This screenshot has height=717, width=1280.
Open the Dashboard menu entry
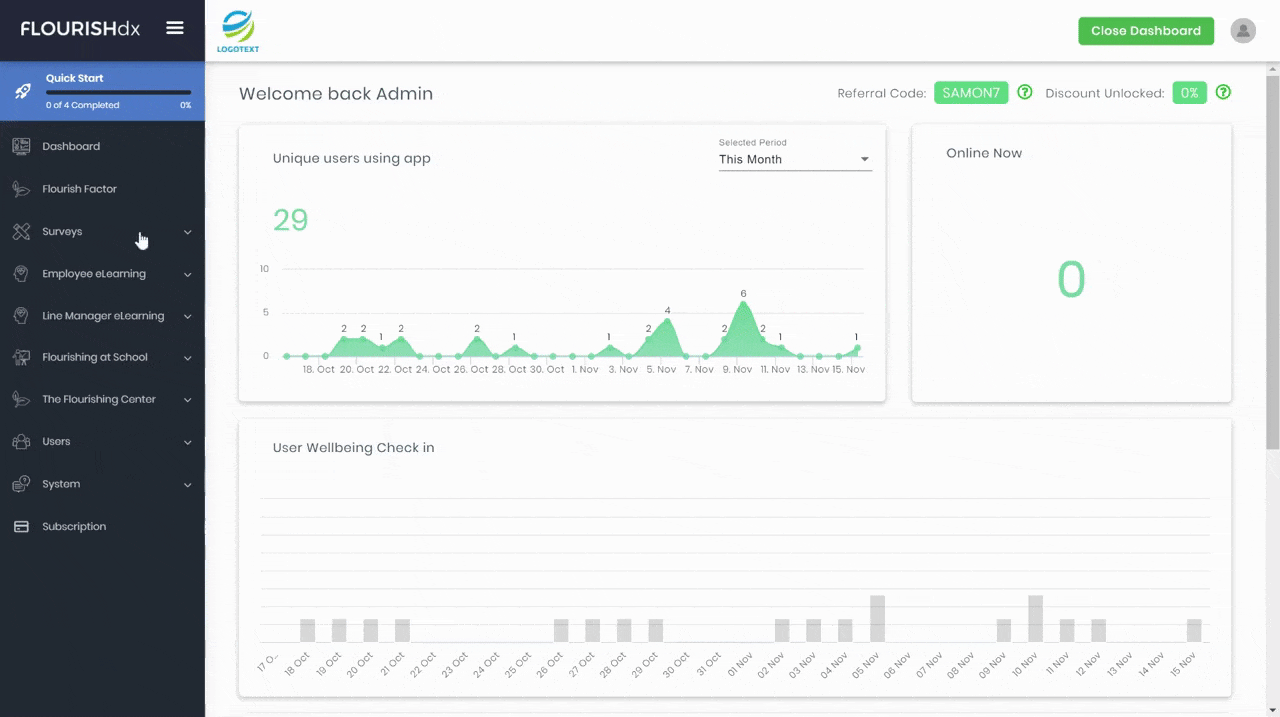click(71, 146)
